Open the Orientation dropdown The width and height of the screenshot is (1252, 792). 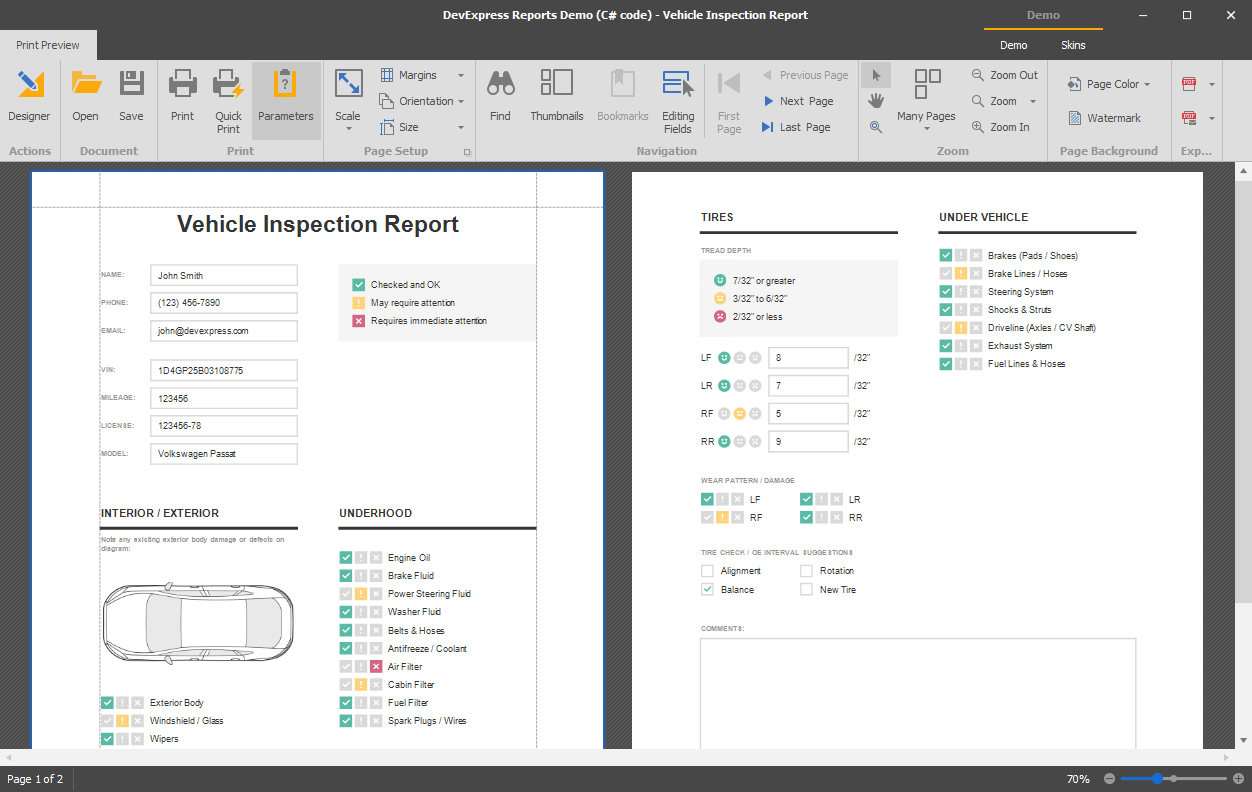coord(460,100)
